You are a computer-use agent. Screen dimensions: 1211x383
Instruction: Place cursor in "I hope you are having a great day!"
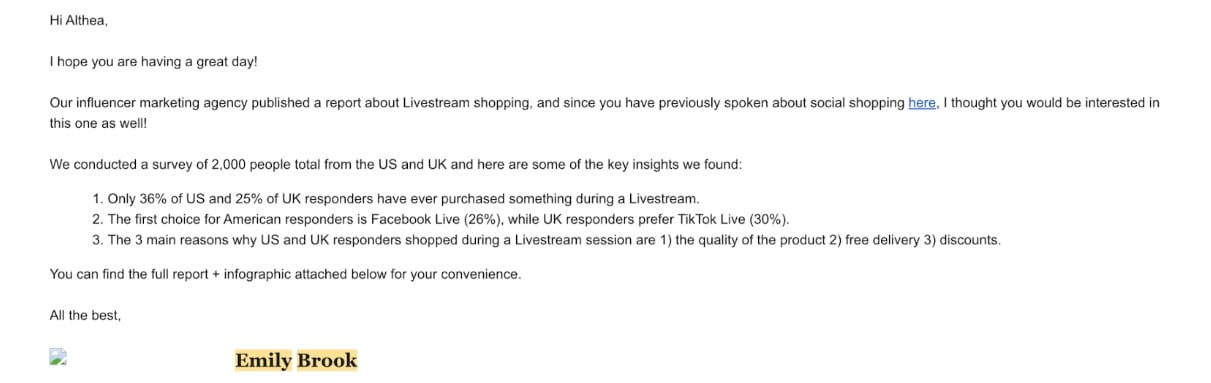tap(153, 62)
